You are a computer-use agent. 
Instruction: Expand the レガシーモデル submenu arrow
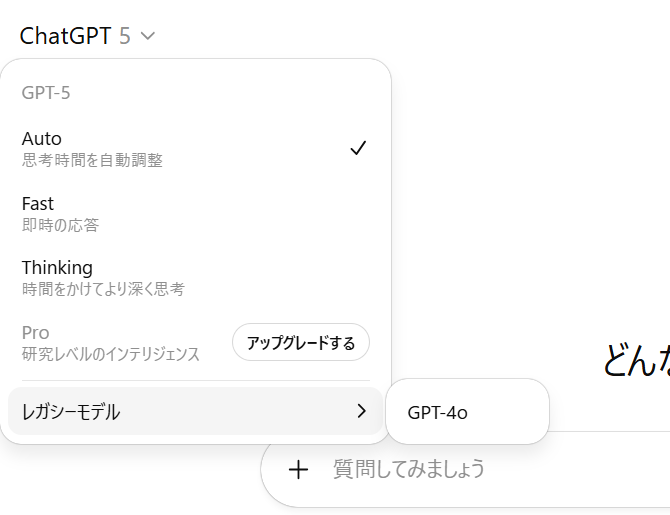tap(362, 411)
